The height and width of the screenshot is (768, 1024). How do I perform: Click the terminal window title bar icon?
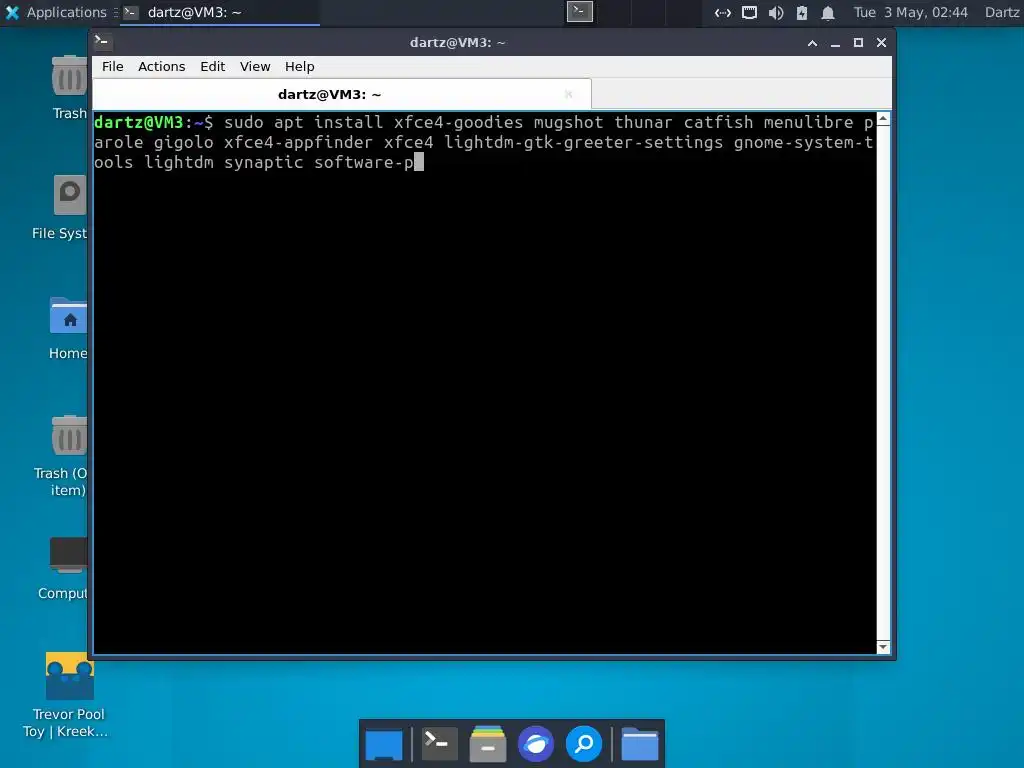coord(101,42)
